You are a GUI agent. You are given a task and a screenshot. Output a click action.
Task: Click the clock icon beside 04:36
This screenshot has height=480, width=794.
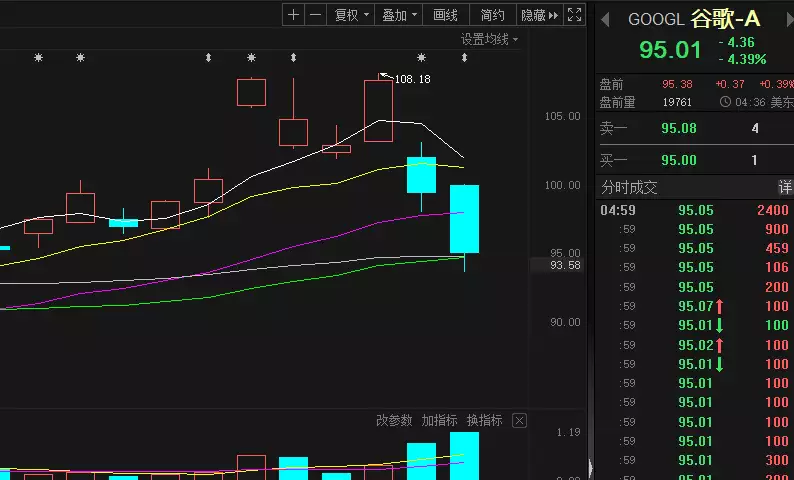tap(725, 102)
